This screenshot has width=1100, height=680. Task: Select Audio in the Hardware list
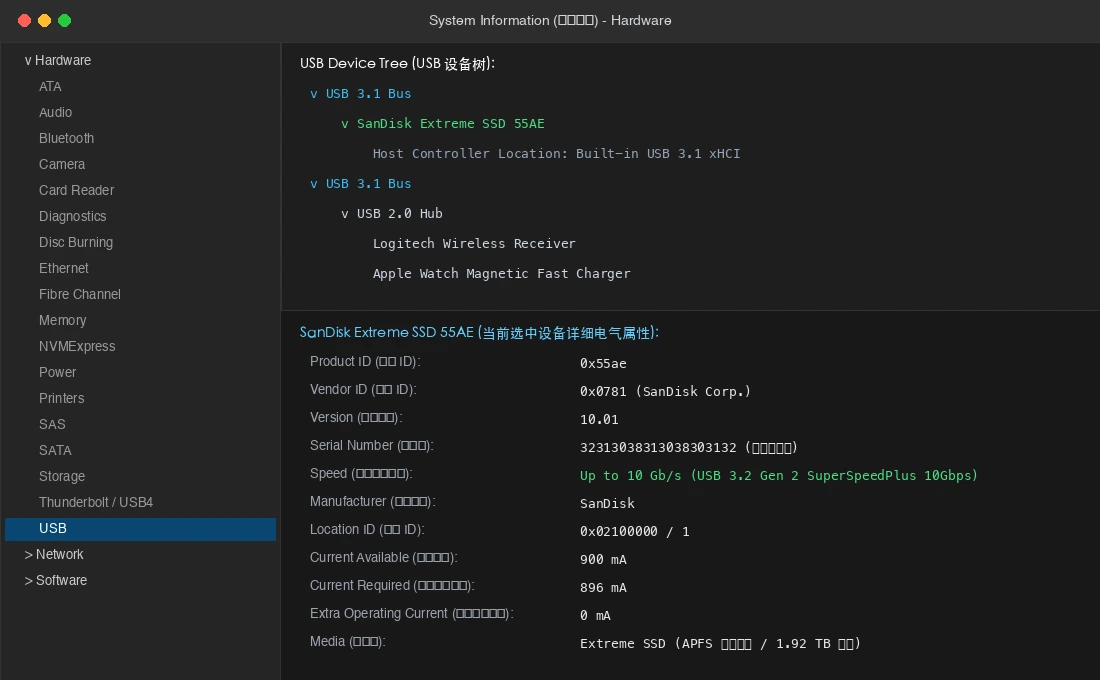click(55, 112)
